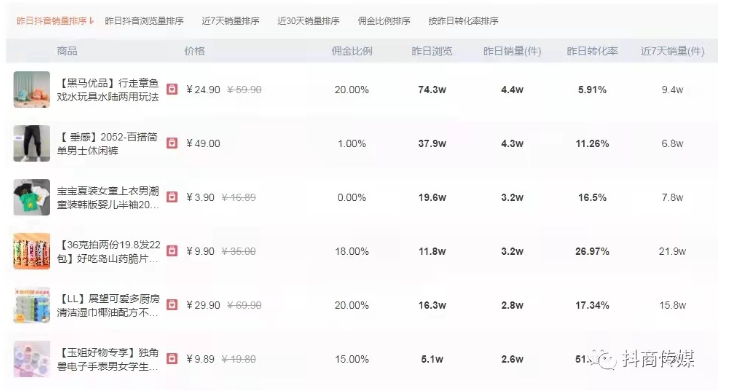This screenshot has height=392, width=745.
Task: Select the 18.00% commission cell
Action: [x=352, y=251]
